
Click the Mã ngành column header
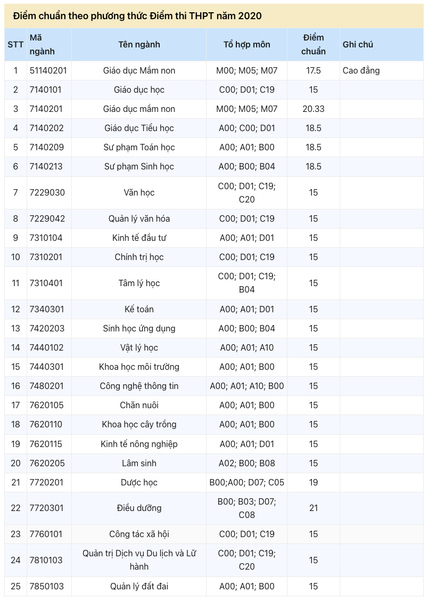(42, 44)
